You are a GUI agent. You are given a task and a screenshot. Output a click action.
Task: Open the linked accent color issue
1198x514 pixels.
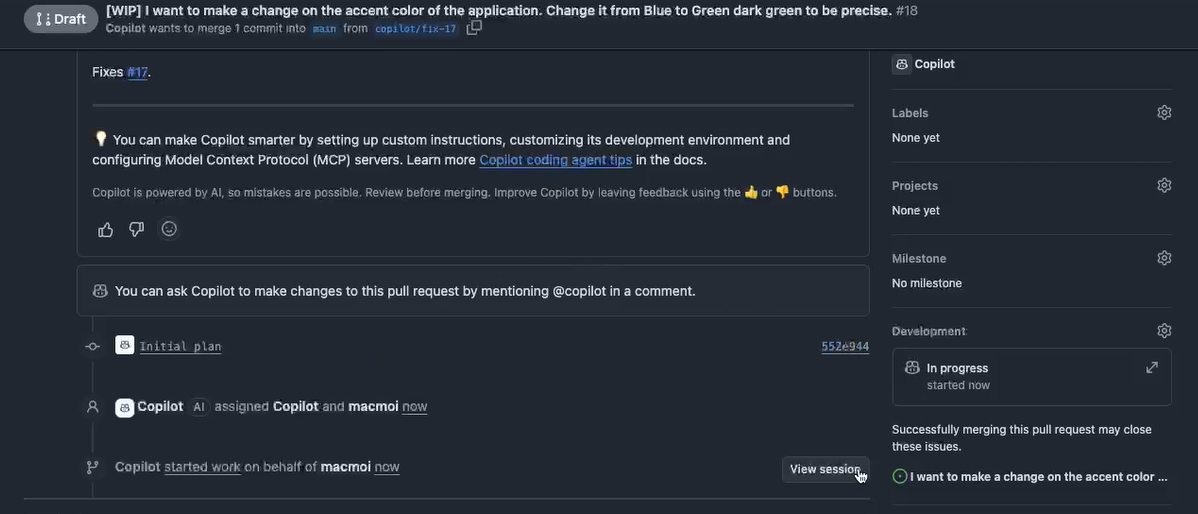(1038, 477)
